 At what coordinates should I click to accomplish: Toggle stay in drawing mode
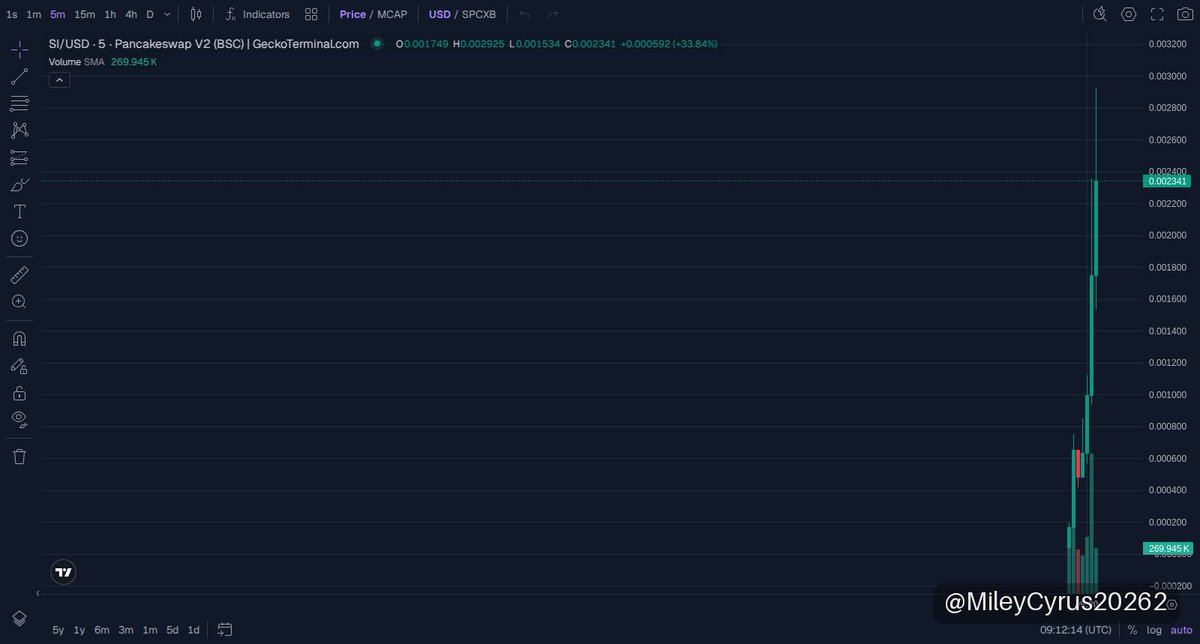[19, 366]
